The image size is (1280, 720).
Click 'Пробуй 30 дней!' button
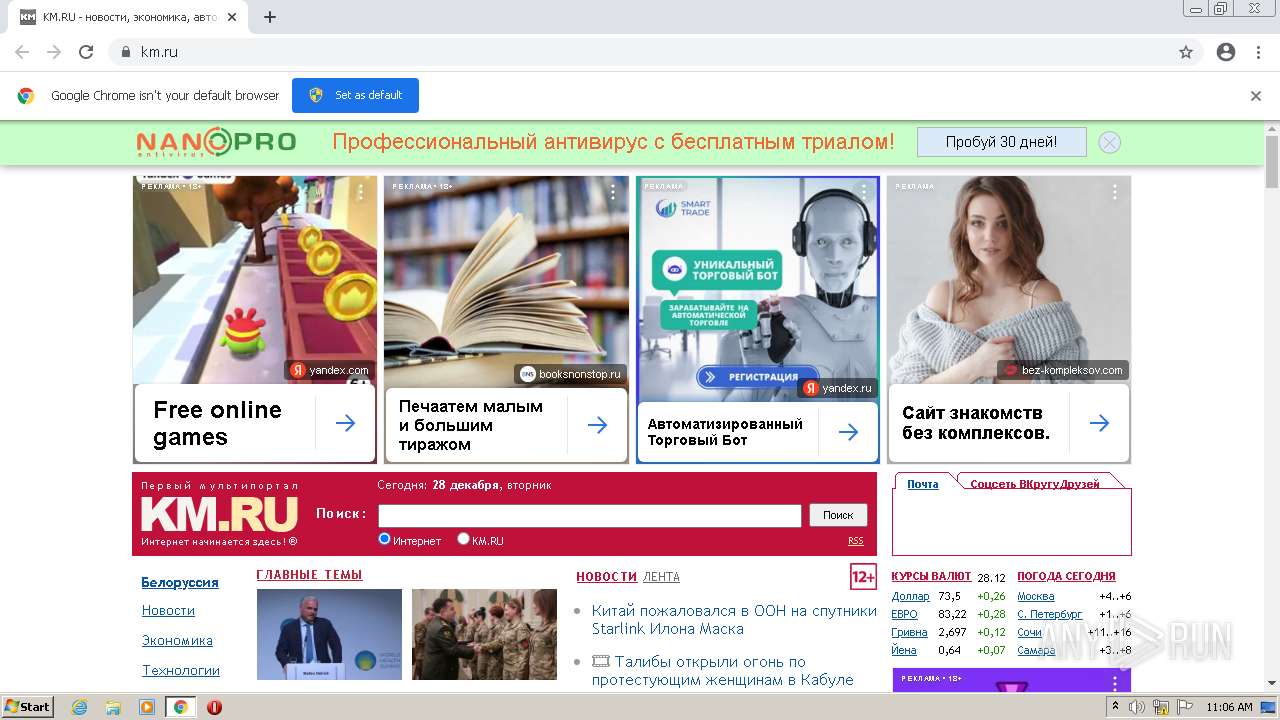point(1001,142)
